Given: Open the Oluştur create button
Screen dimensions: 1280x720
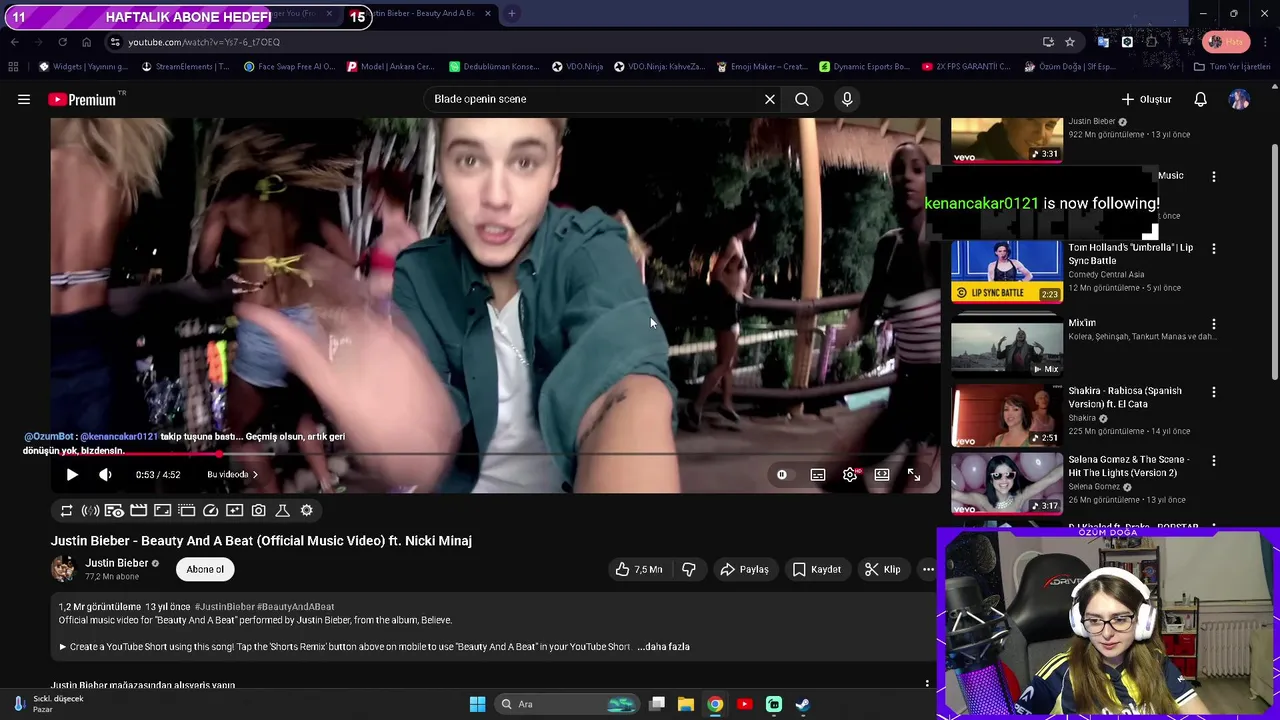Looking at the screenshot, I should [x=1146, y=99].
